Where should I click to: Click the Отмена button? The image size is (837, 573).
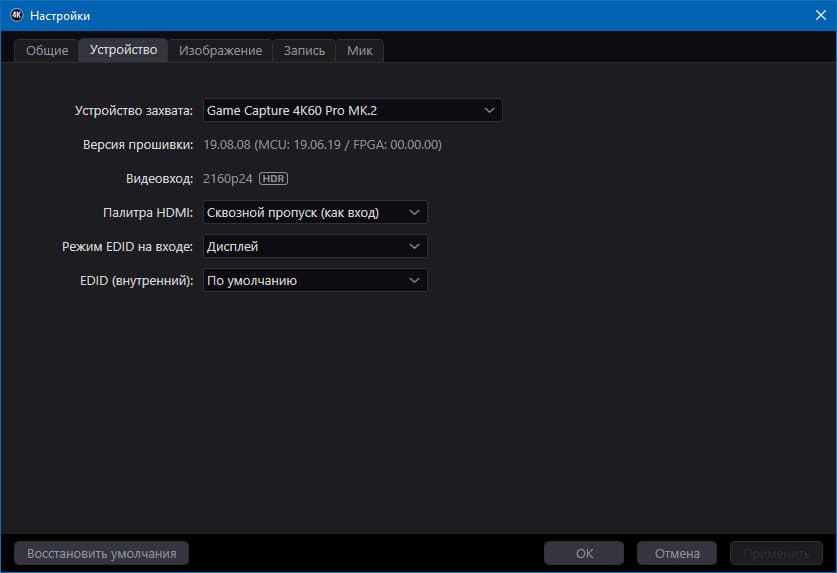click(x=677, y=553)
